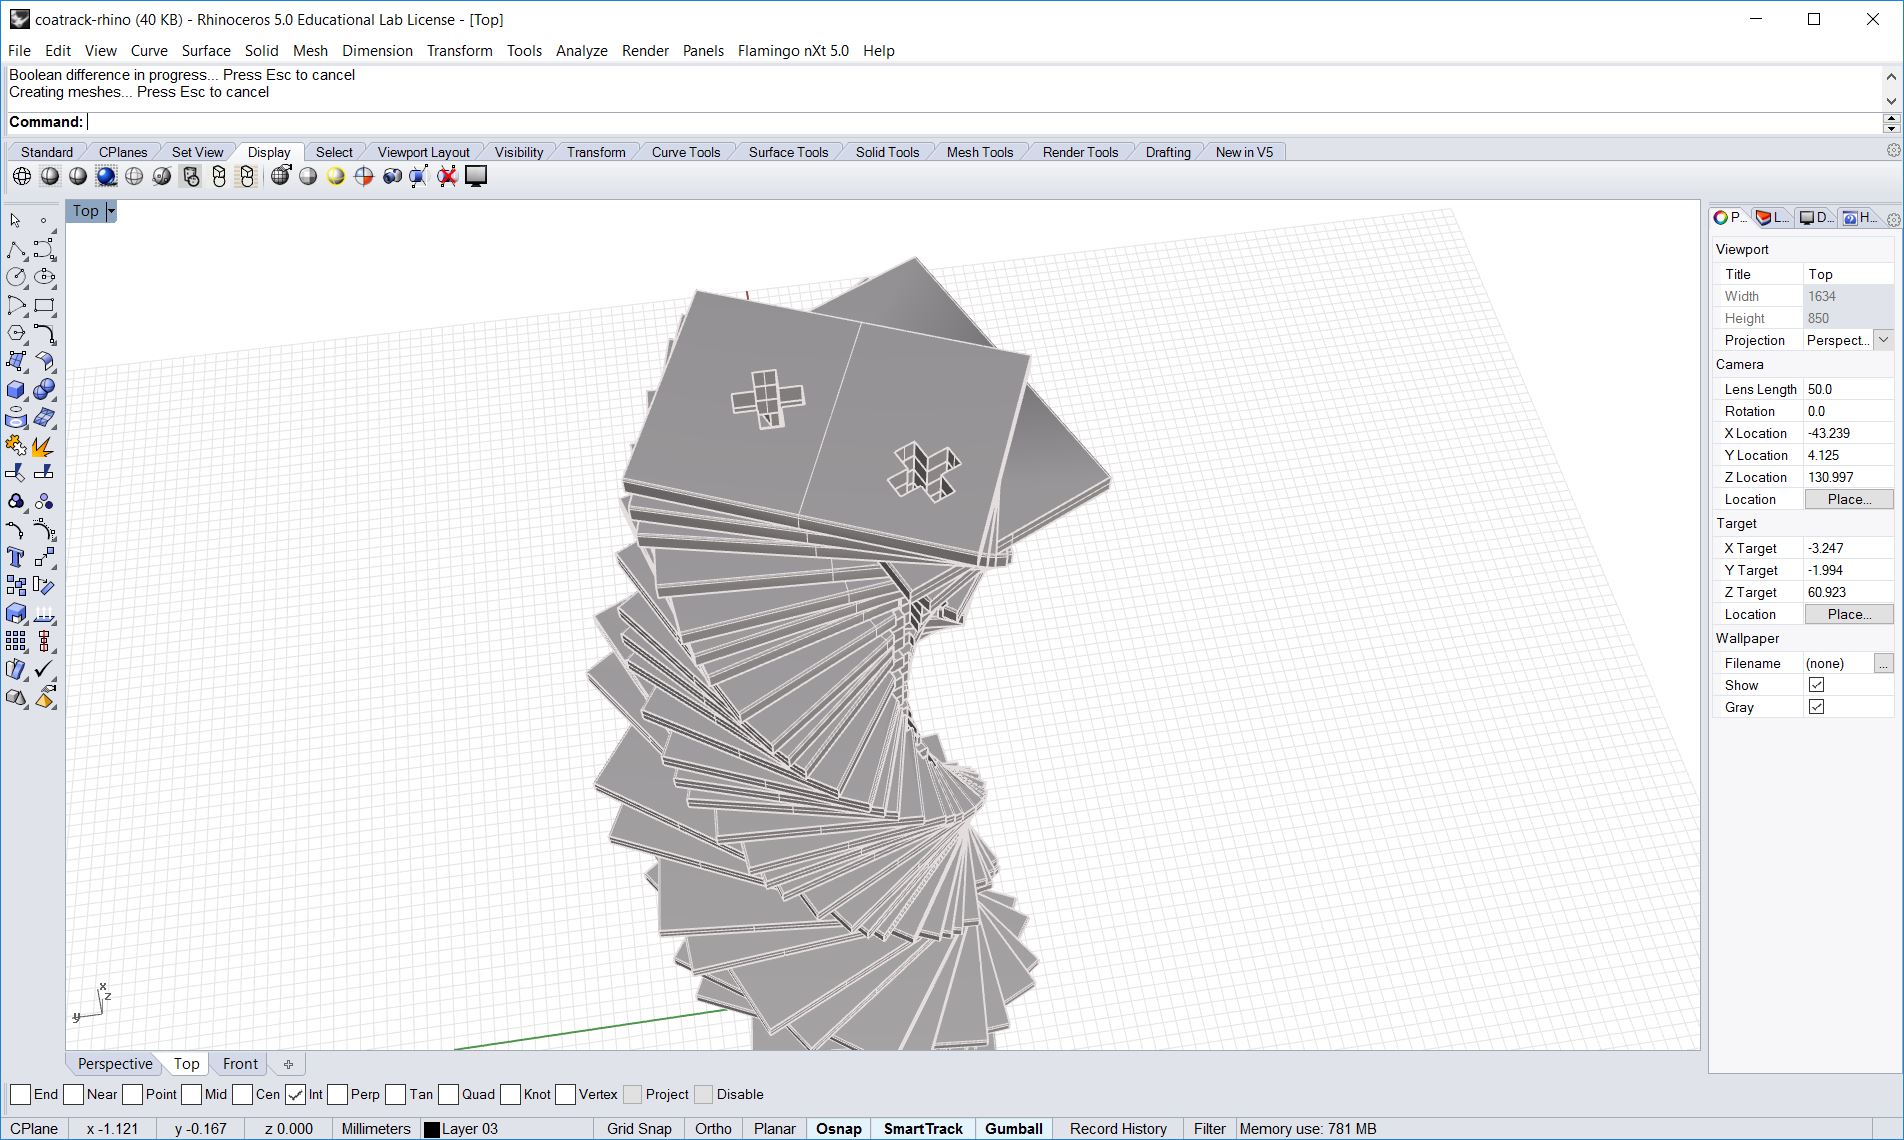Toggle SmartTrack in the status bar
This screenshot has width=1904, height=1140.
[x=923, y=1129]
